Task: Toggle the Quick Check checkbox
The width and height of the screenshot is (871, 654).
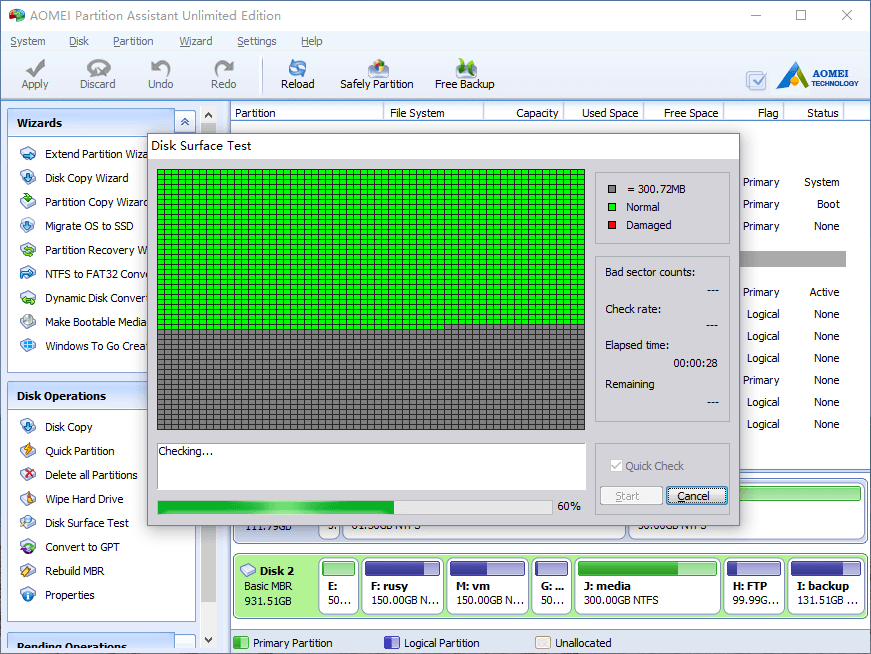Action: tap(616, 466)
